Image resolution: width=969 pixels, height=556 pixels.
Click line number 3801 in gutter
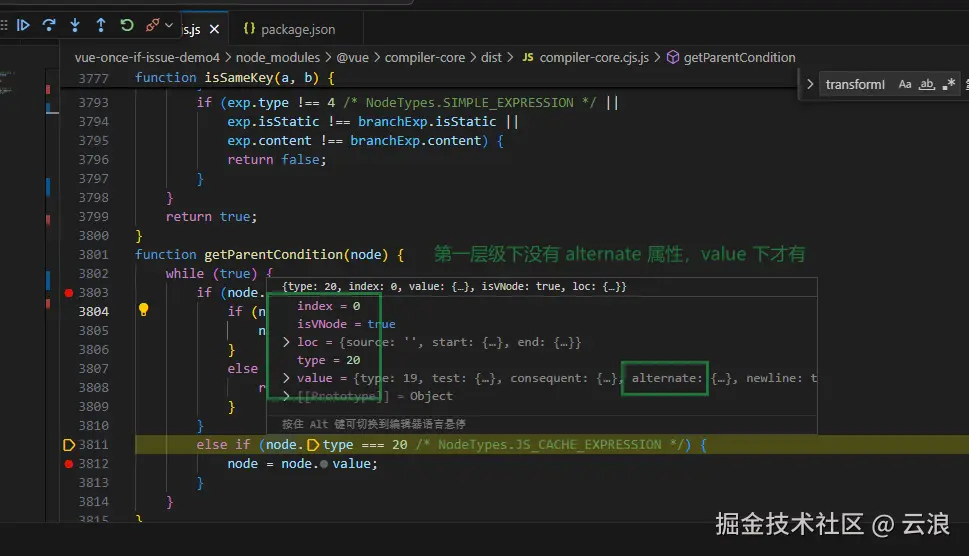point(93,255)
